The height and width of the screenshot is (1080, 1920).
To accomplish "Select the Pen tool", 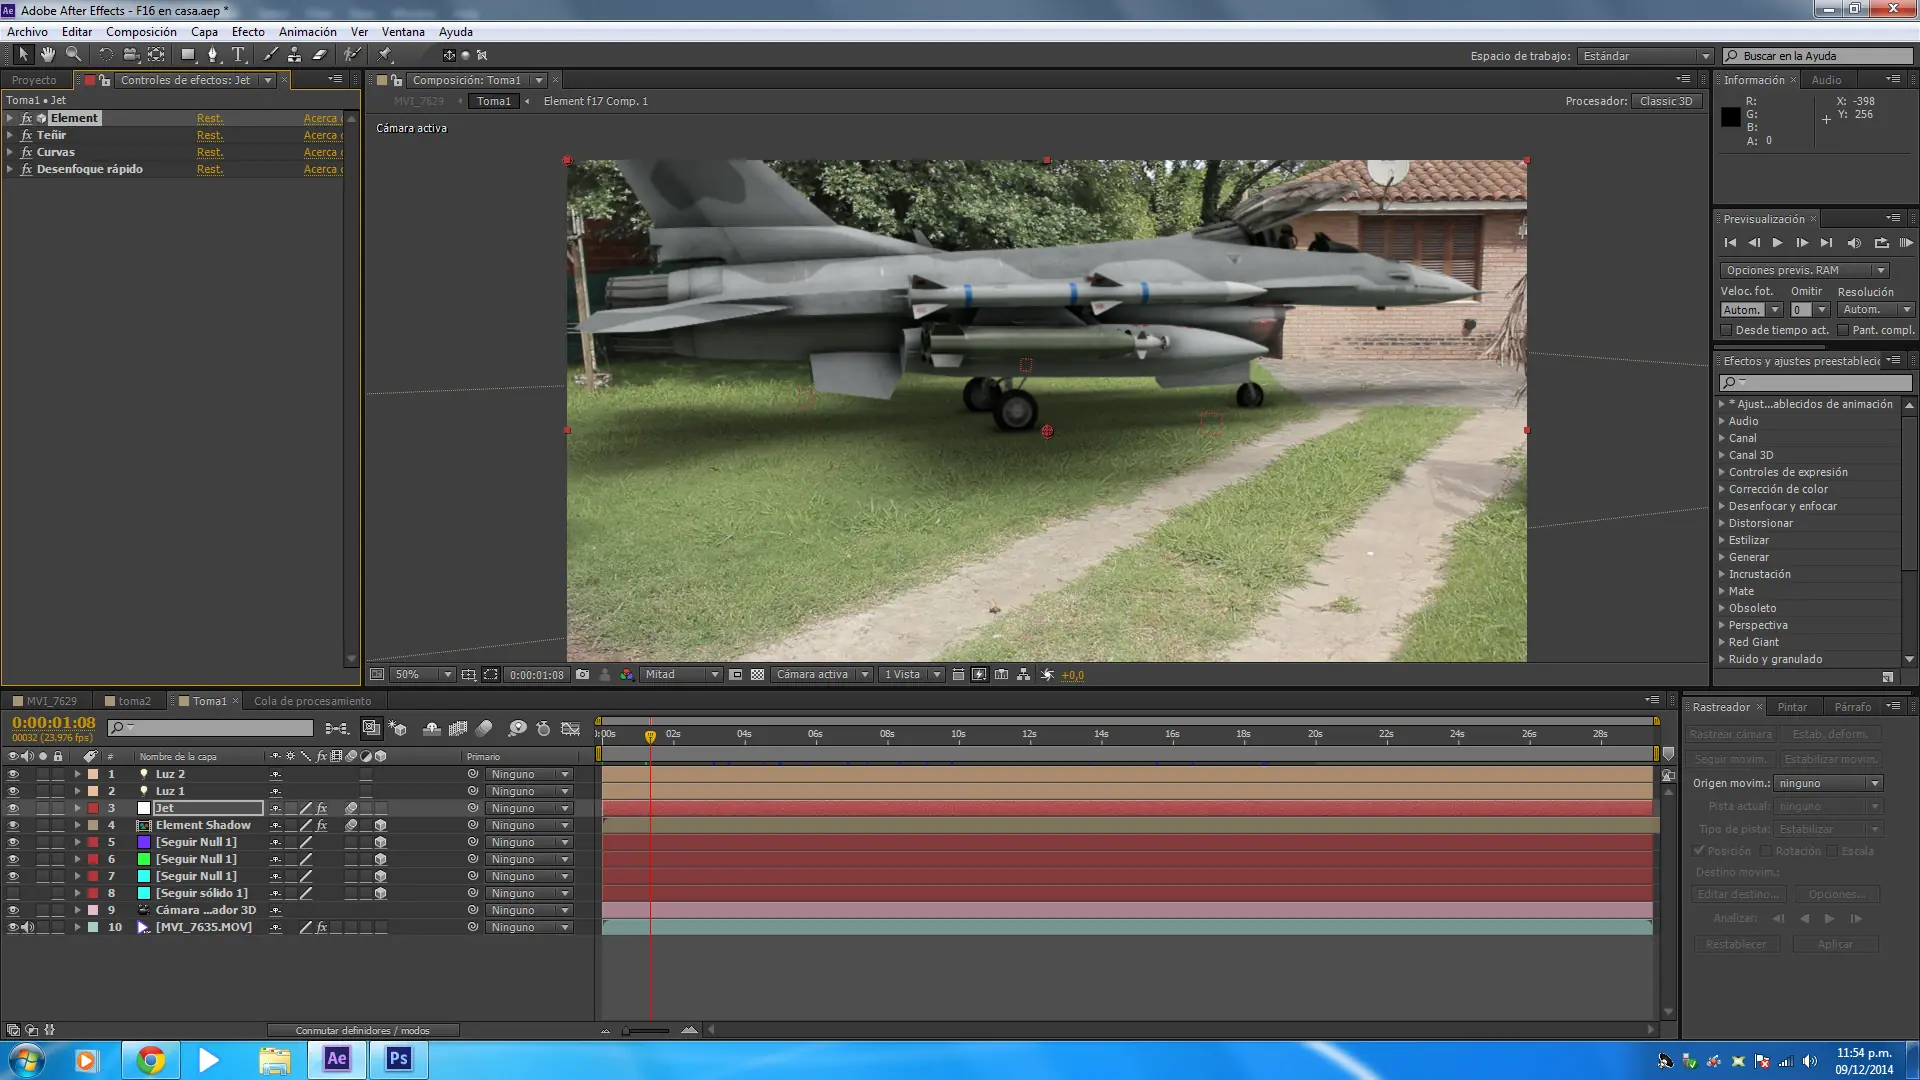I will click(213, 55).
